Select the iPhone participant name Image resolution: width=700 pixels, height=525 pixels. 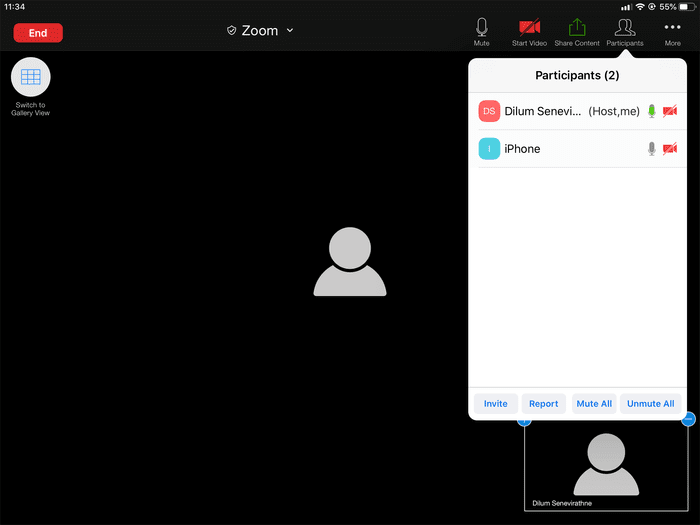[522, 149]
